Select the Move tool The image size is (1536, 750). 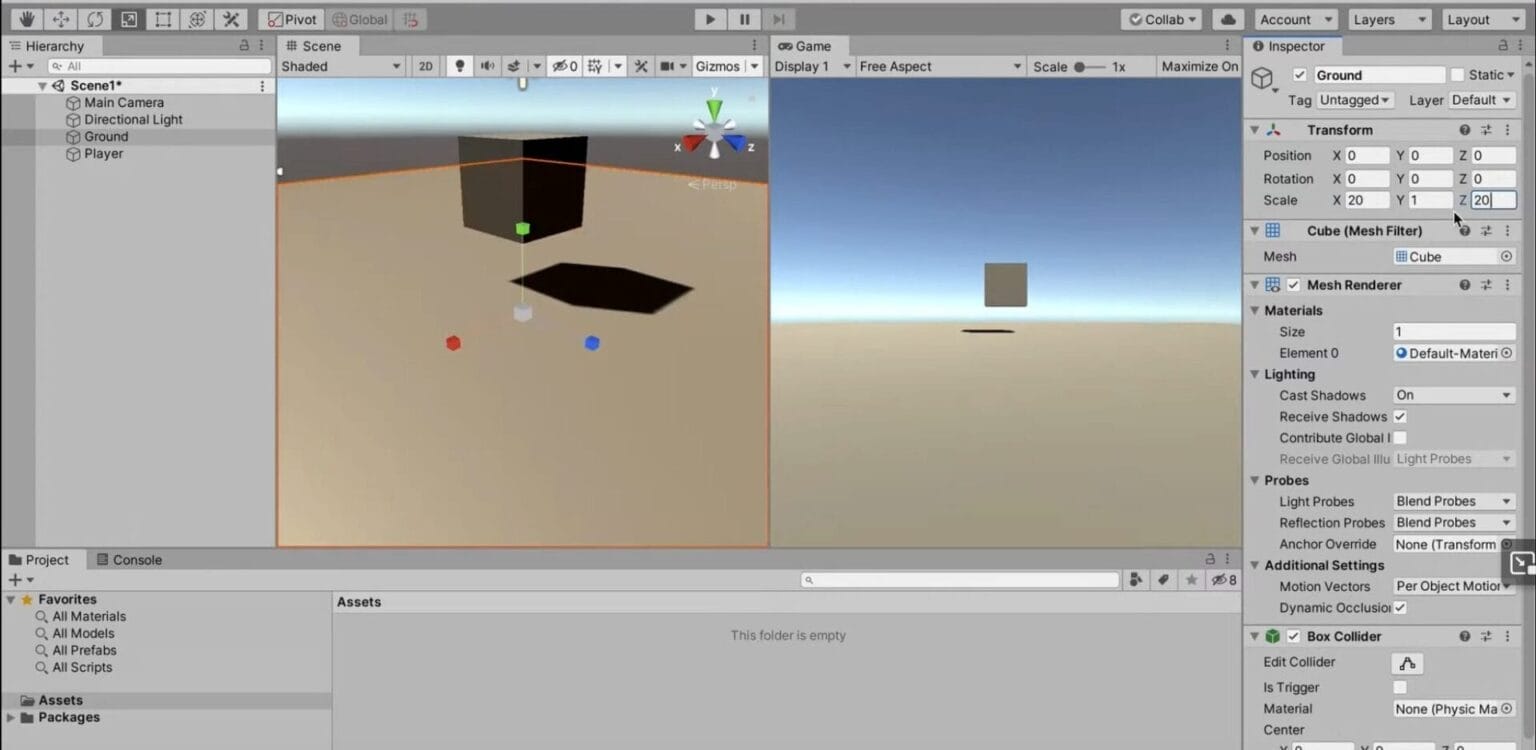pos(60,19)
